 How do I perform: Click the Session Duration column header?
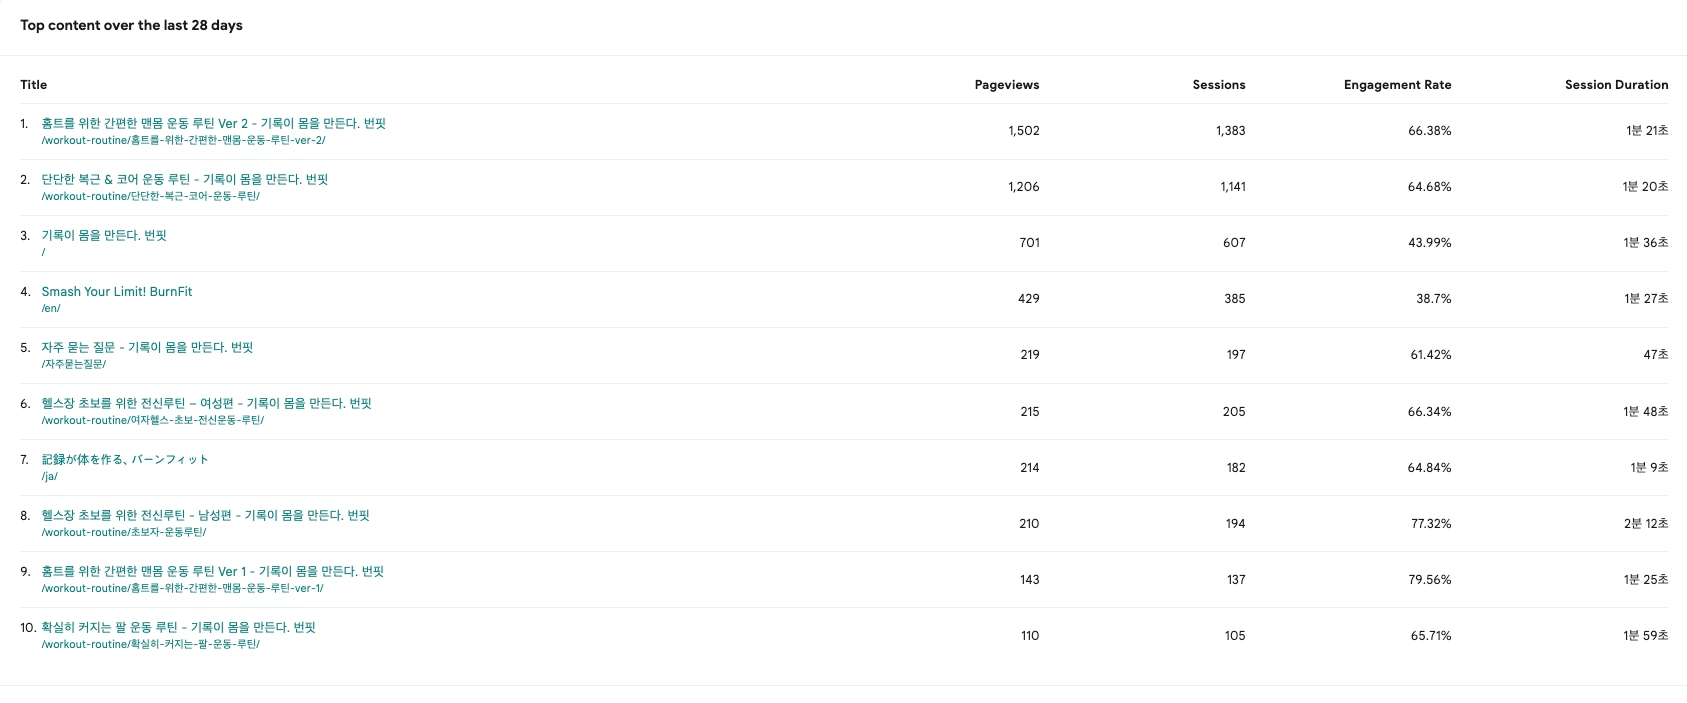pos(1616,85)
